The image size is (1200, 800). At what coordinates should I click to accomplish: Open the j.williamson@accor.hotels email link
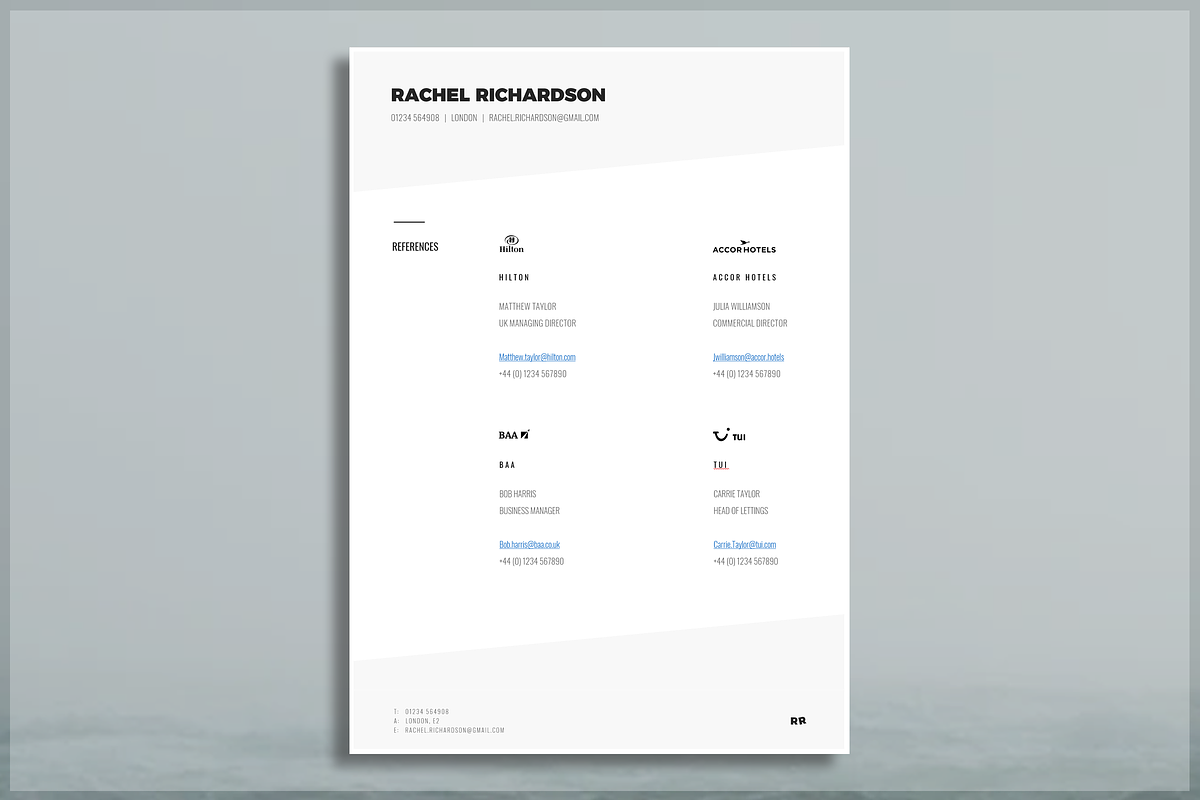tap(748, 357)
